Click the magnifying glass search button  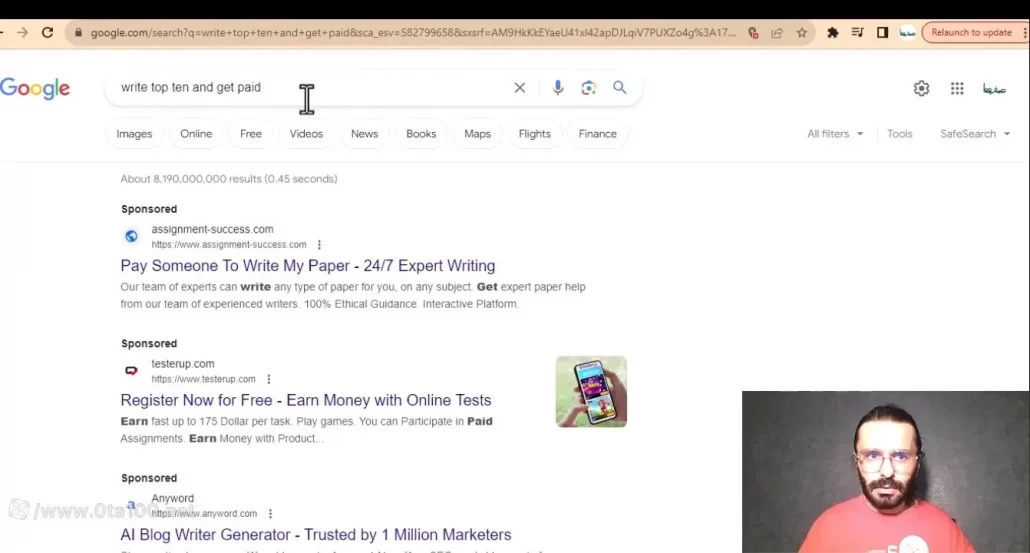[620, 88]
